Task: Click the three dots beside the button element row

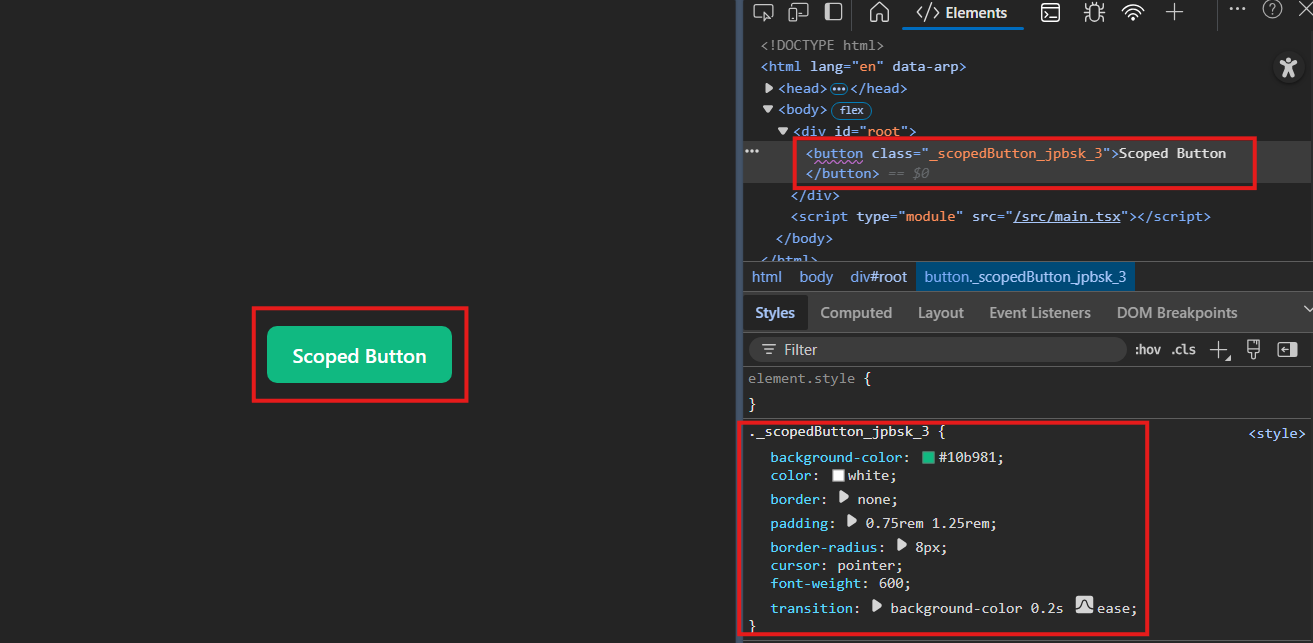Action: tap(752, 150)
